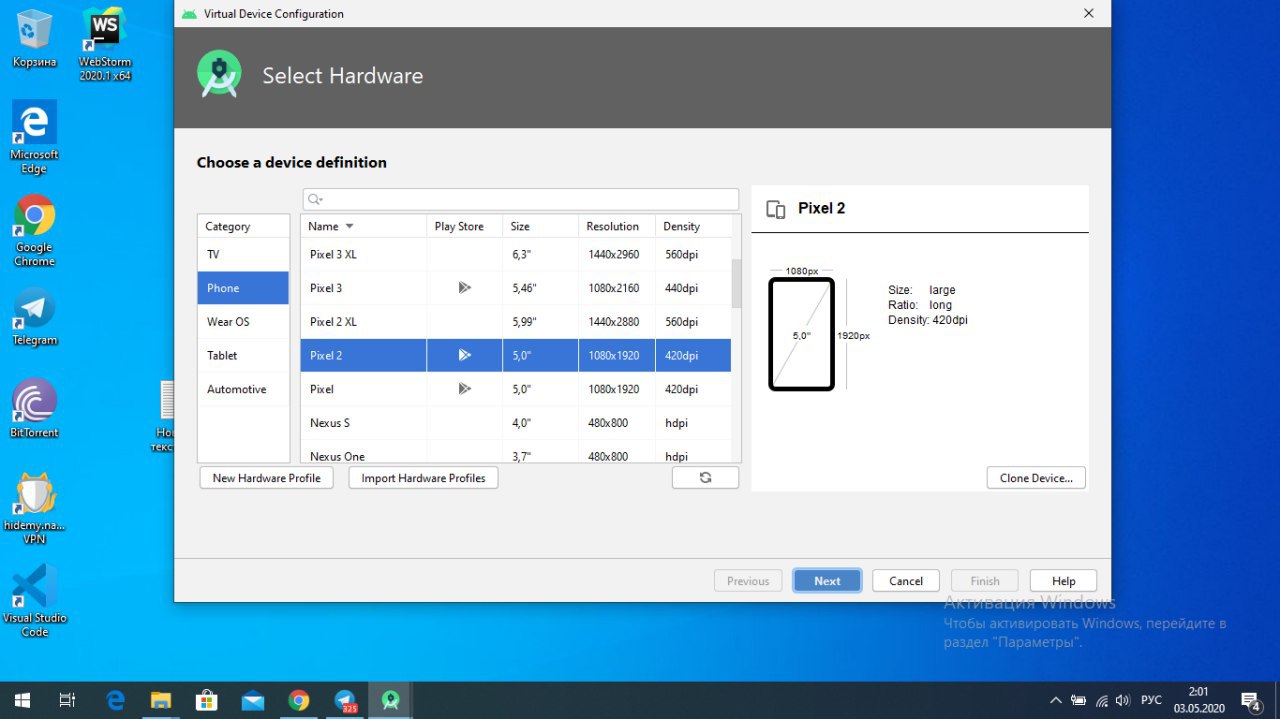Click New Hardware Profile button

pos(266,478)
